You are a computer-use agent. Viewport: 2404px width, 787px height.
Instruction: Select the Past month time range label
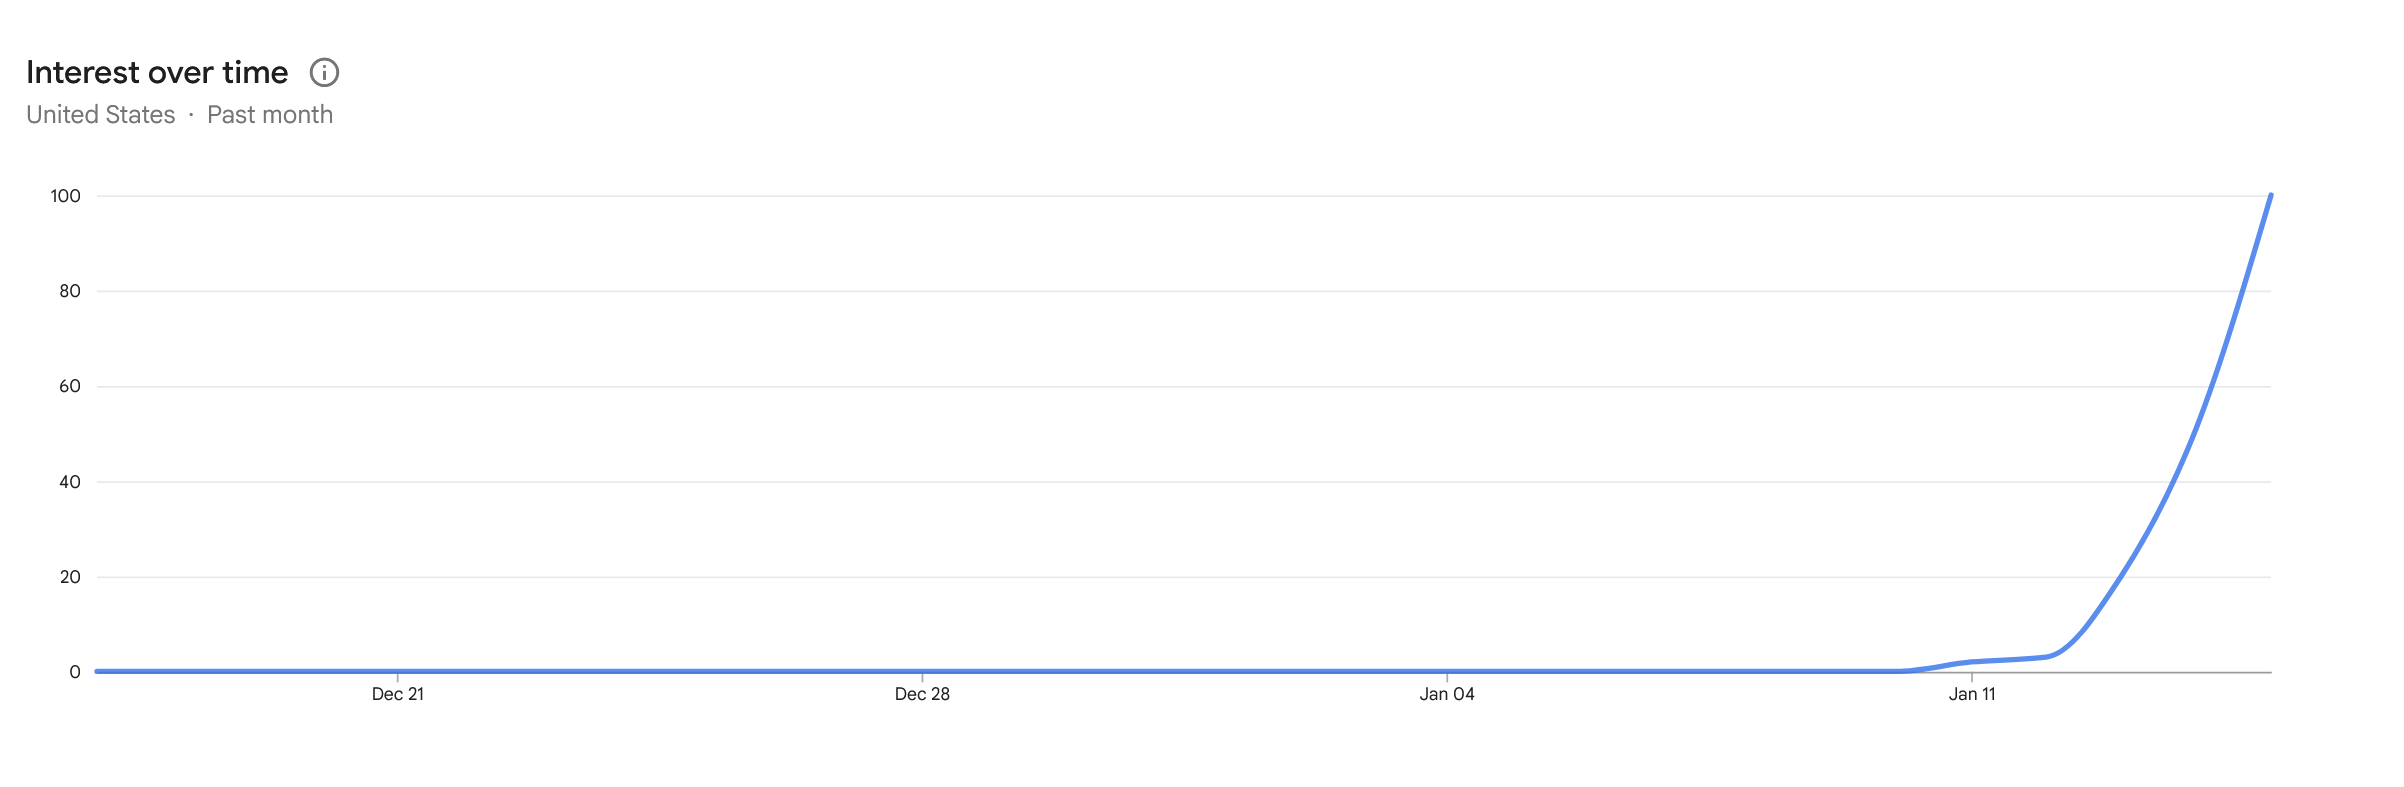point(270,115)
